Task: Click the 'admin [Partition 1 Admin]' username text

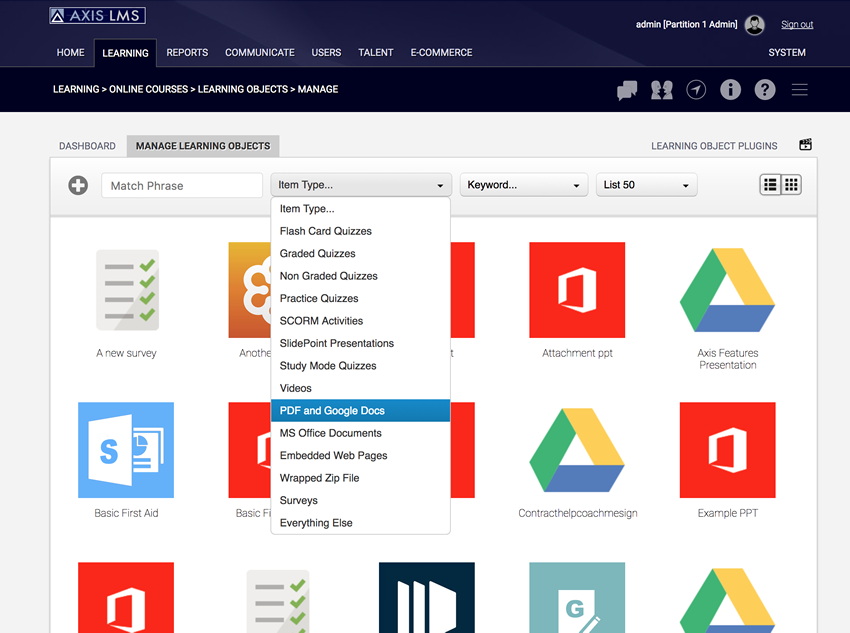Action: point(686,24)
